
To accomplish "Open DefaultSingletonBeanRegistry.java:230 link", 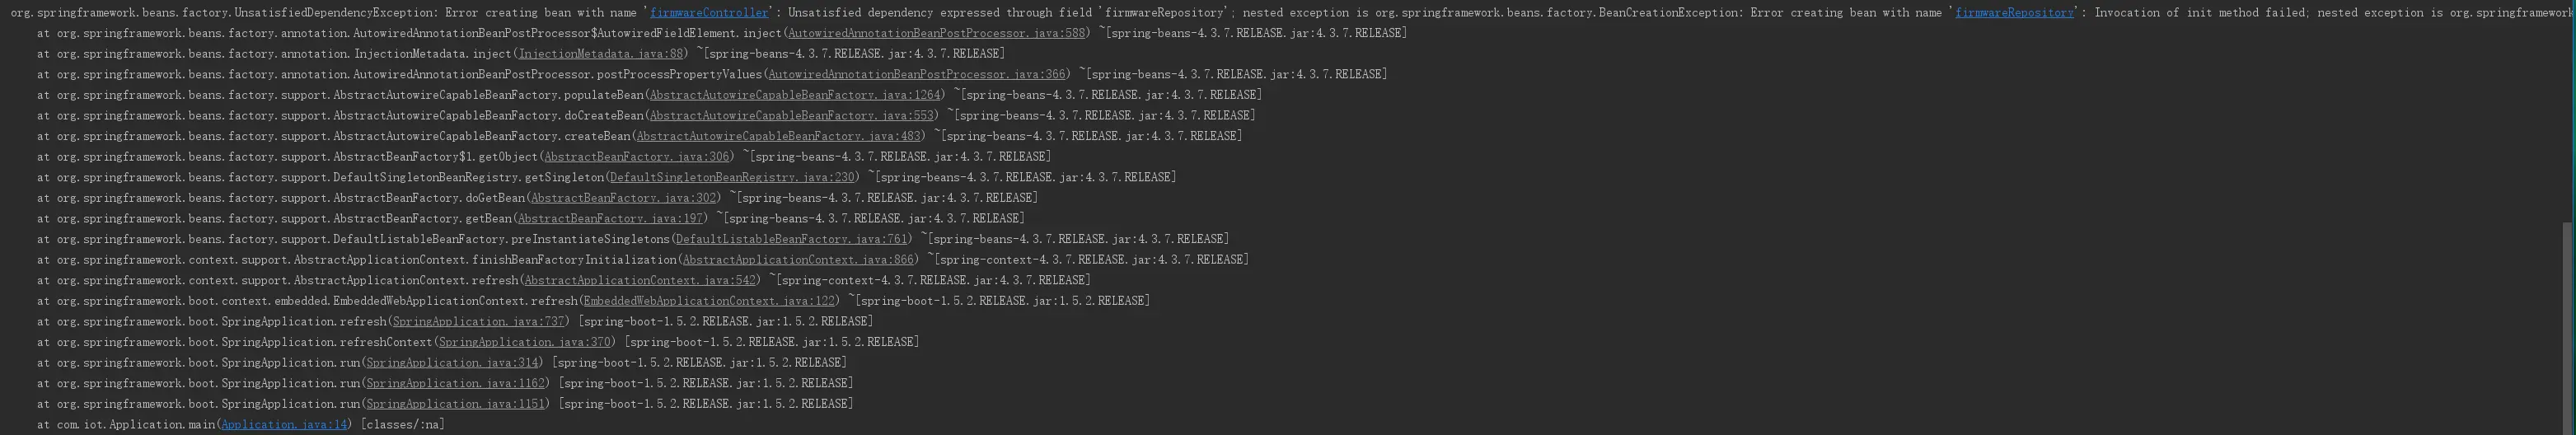I will [x=732, y=178].
